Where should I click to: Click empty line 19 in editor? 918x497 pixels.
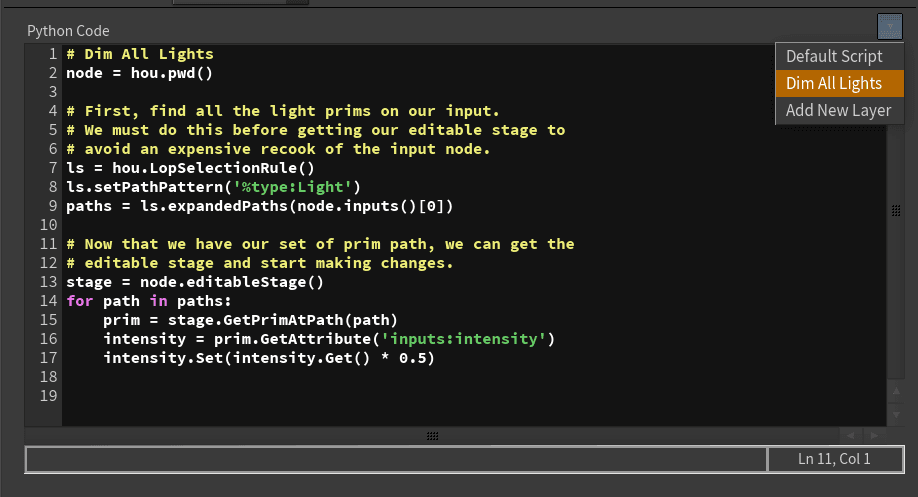point(300,396)
